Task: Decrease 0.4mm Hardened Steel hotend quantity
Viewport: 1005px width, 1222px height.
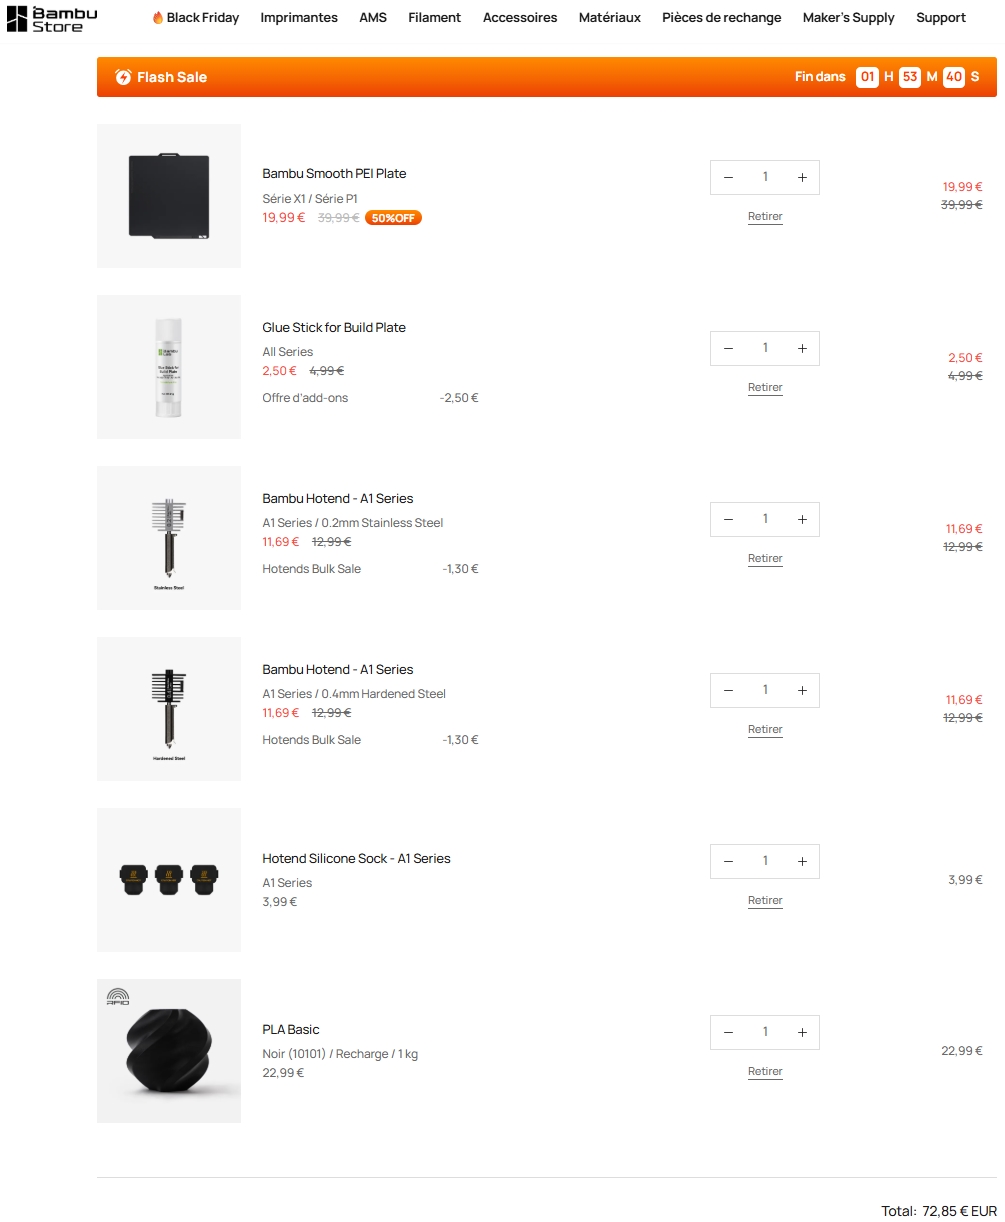Action: (728, 691)
